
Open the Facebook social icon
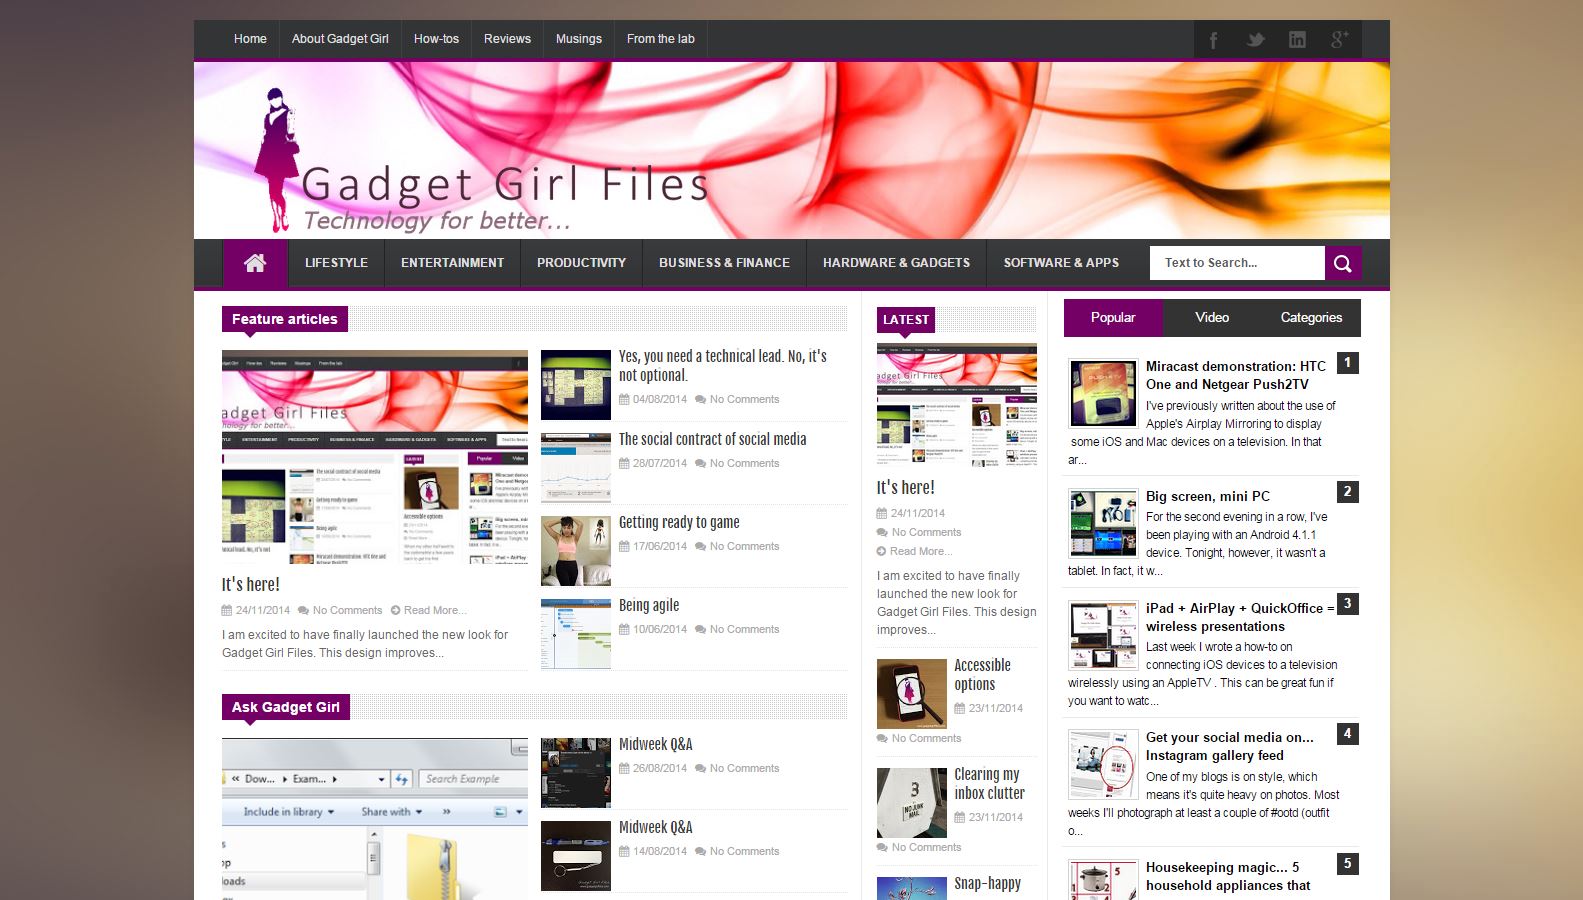(1214, 40)
